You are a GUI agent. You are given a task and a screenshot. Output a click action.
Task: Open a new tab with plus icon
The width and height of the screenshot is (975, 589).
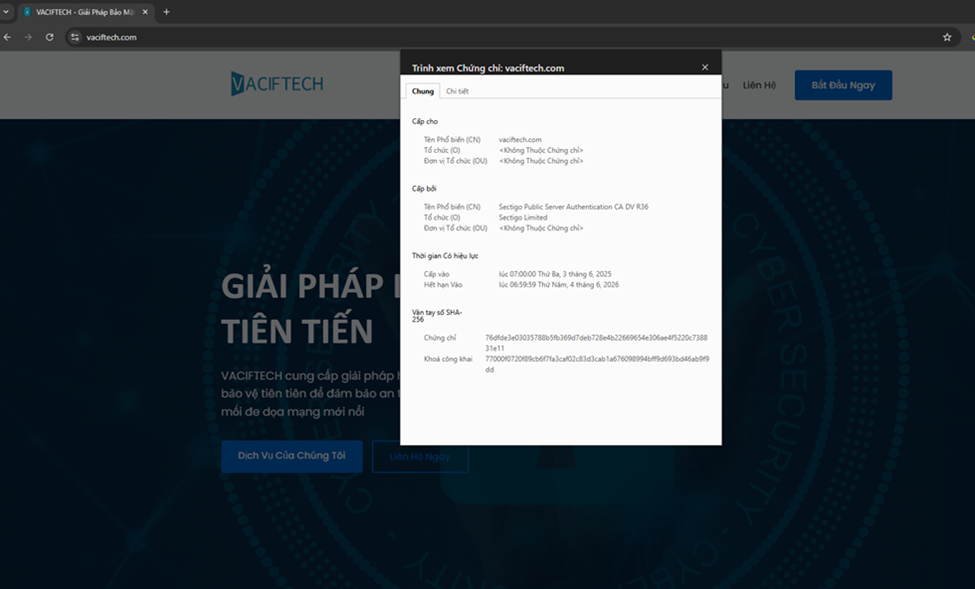pyautogui.click(x=166, y=12)
